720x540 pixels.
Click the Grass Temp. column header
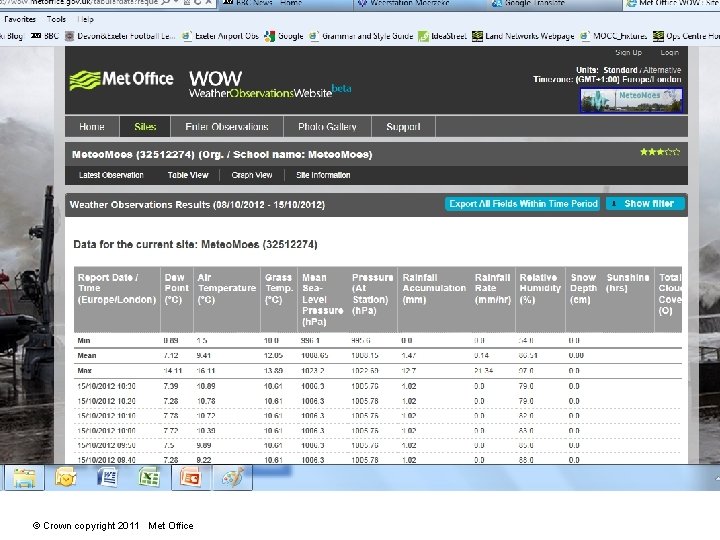[279, 299]
